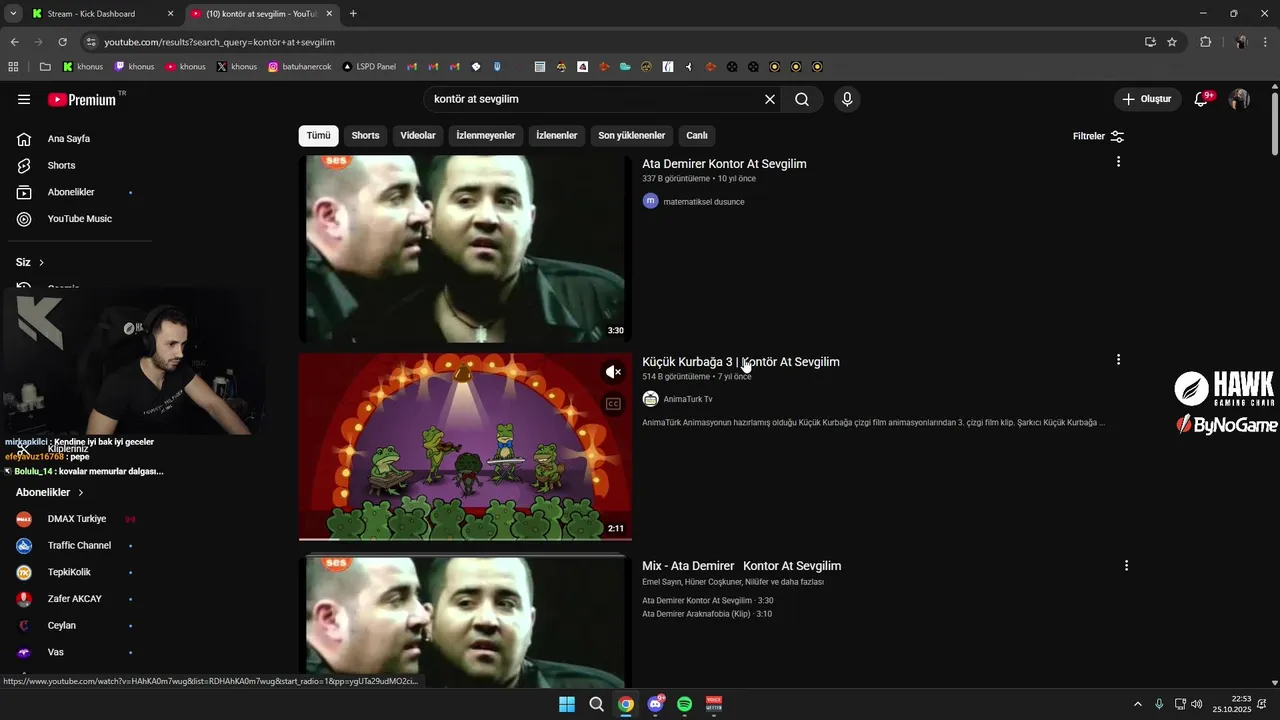This screenshot has width=1280, height=720.
Task: Select the Shorts filter chip
Action: (365, 136)
